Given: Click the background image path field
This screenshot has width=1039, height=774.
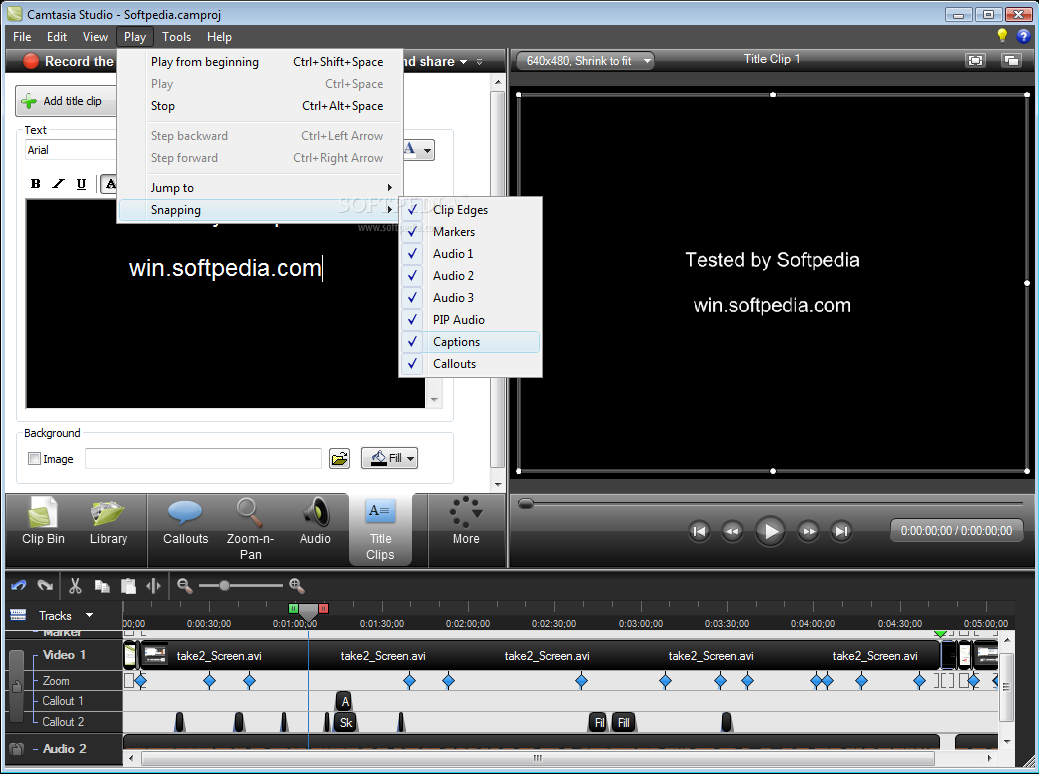Looking at the screenshot, I should (203, 459).
